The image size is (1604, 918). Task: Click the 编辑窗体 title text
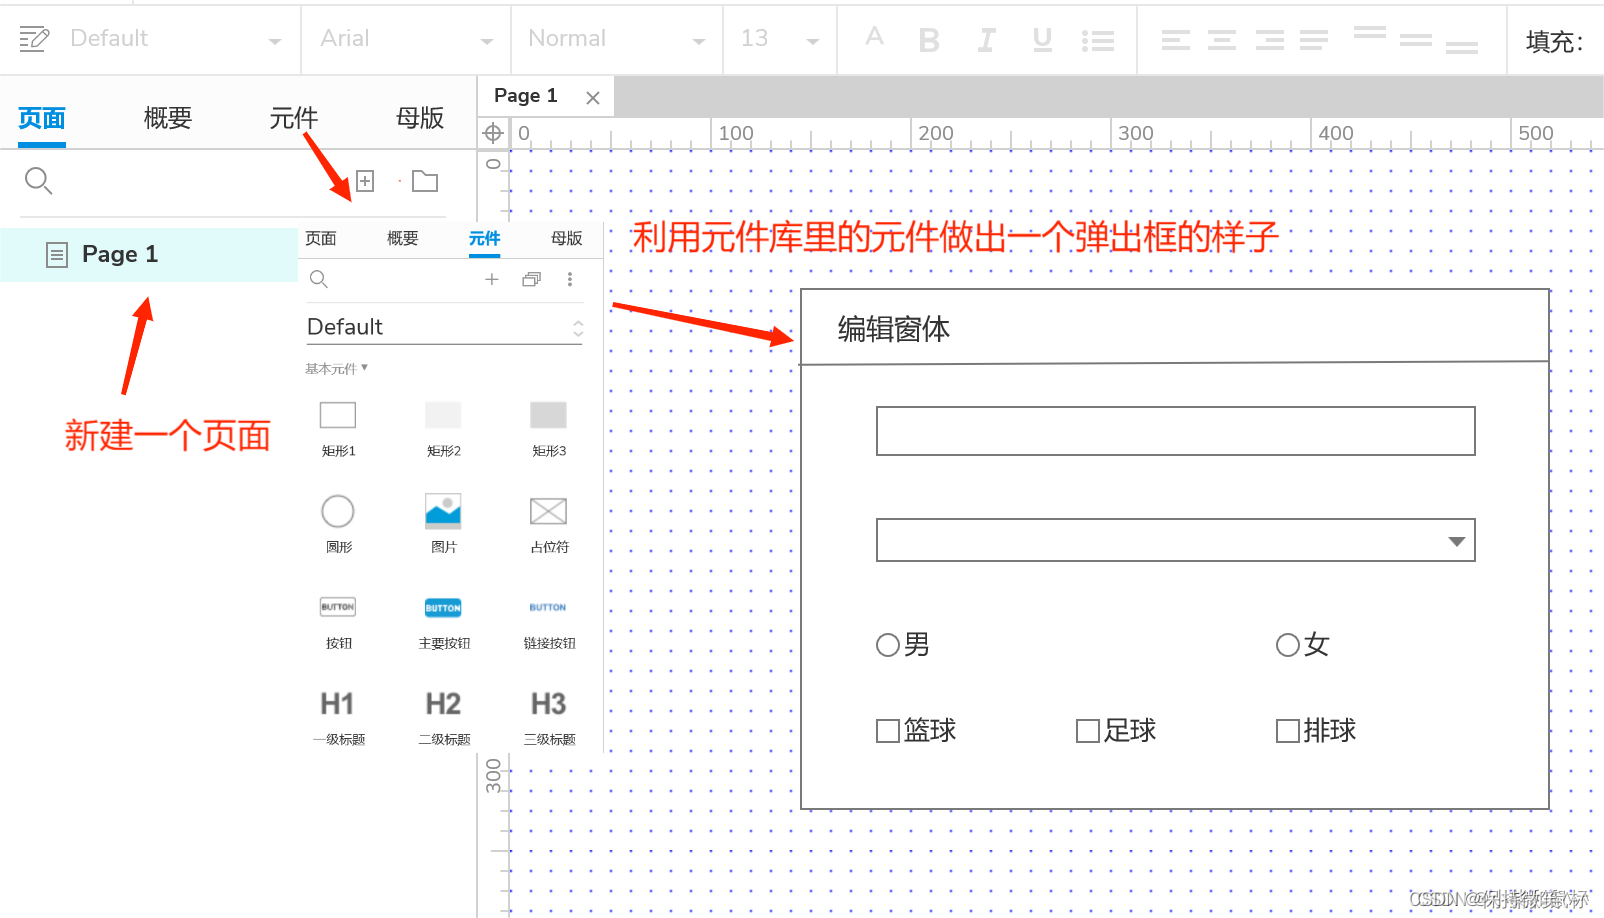click(x=894, y=329)
